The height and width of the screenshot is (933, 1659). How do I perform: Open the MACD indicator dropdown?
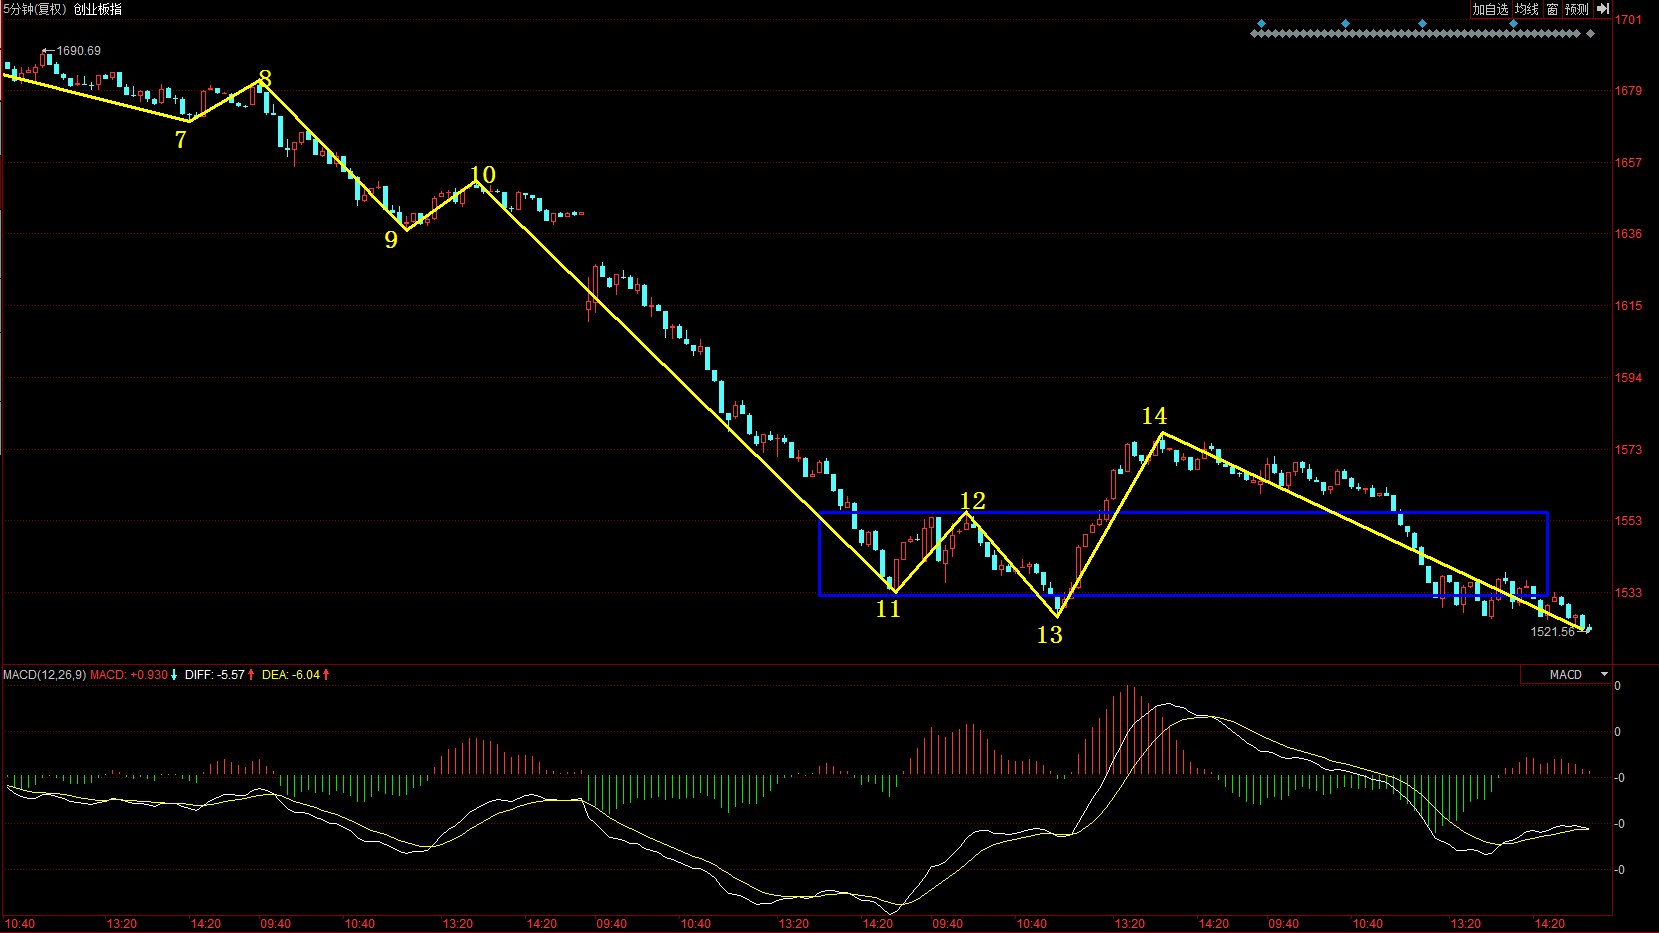tap(1566, 675)
